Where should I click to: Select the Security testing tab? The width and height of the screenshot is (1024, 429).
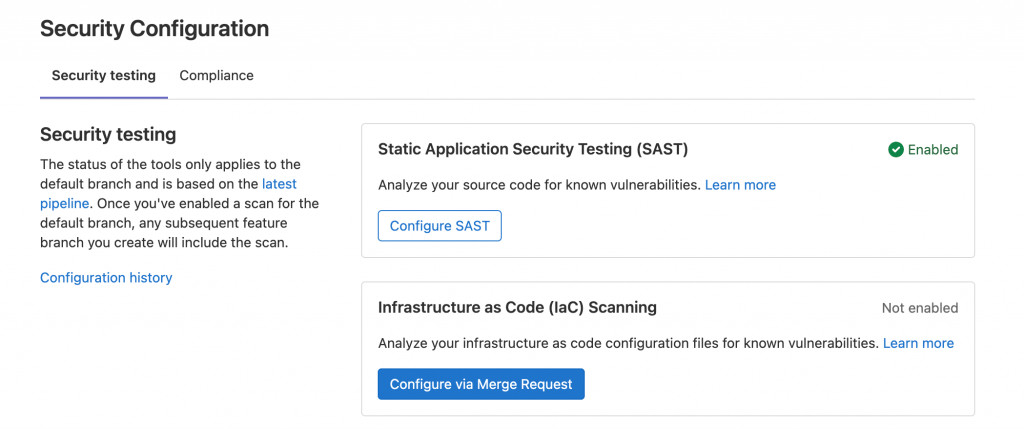click(104, 76)
